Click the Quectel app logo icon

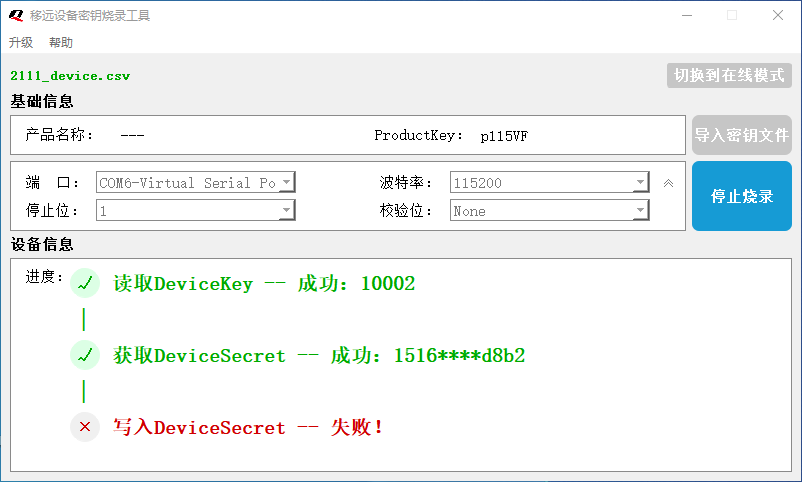coord(16,15)
